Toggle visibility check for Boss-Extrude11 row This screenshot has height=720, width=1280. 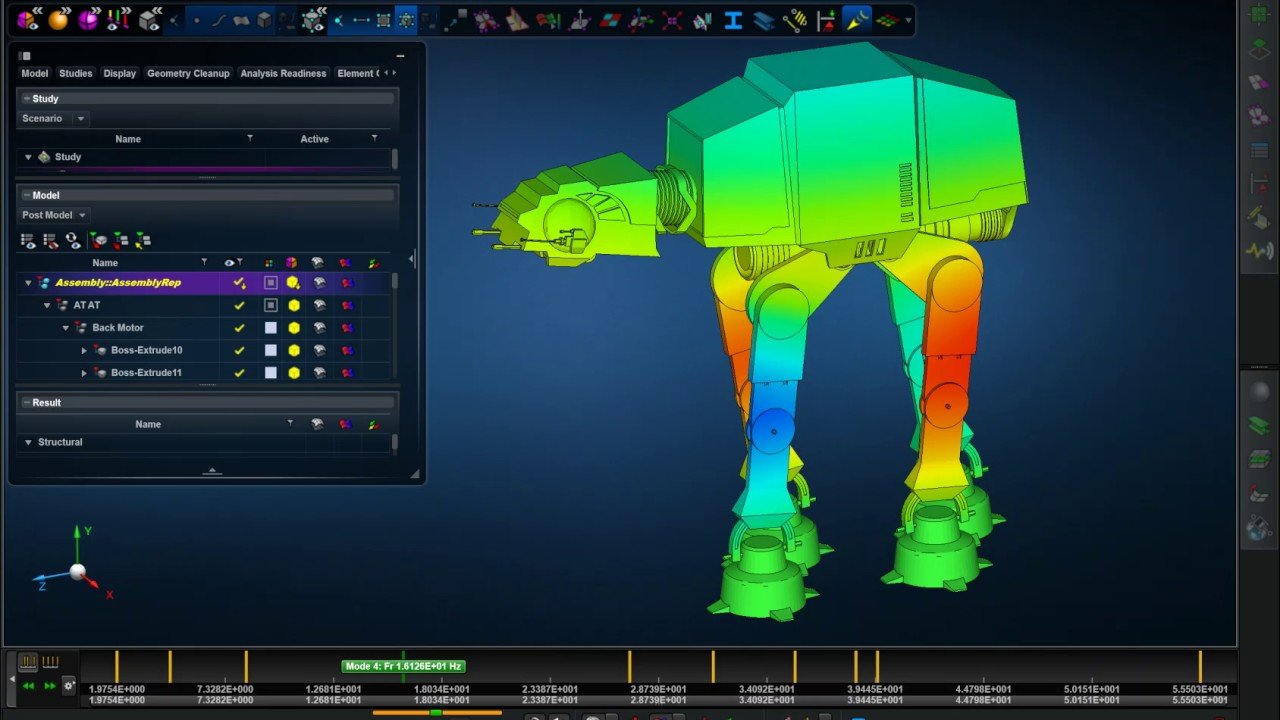(x=239, y=373)
